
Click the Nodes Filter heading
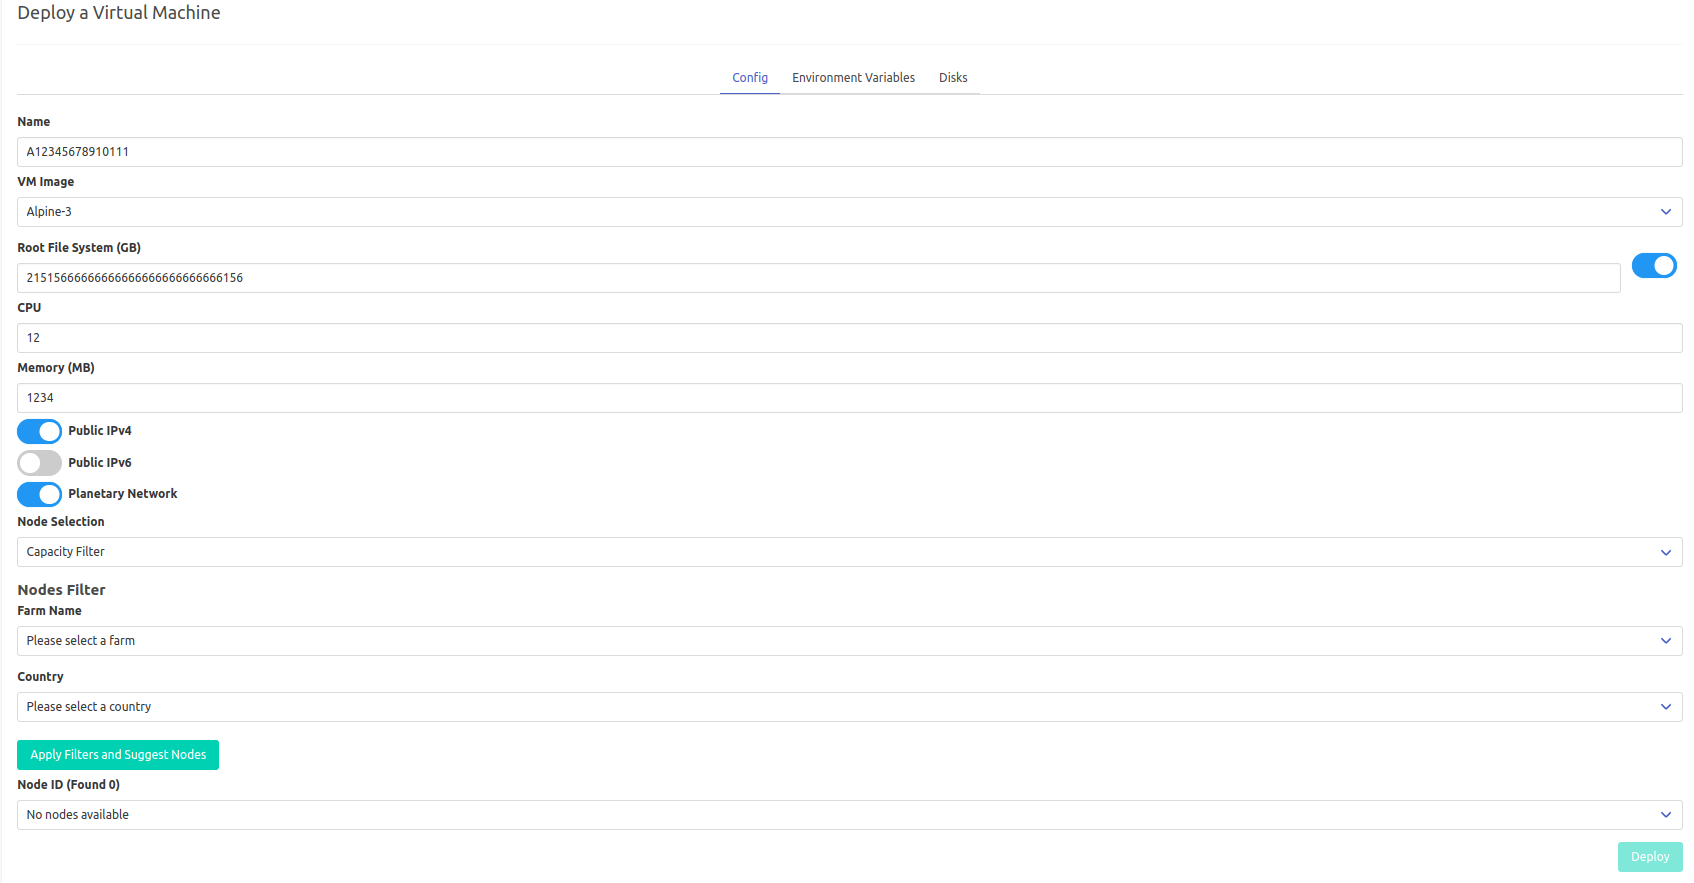click(61, 590)
